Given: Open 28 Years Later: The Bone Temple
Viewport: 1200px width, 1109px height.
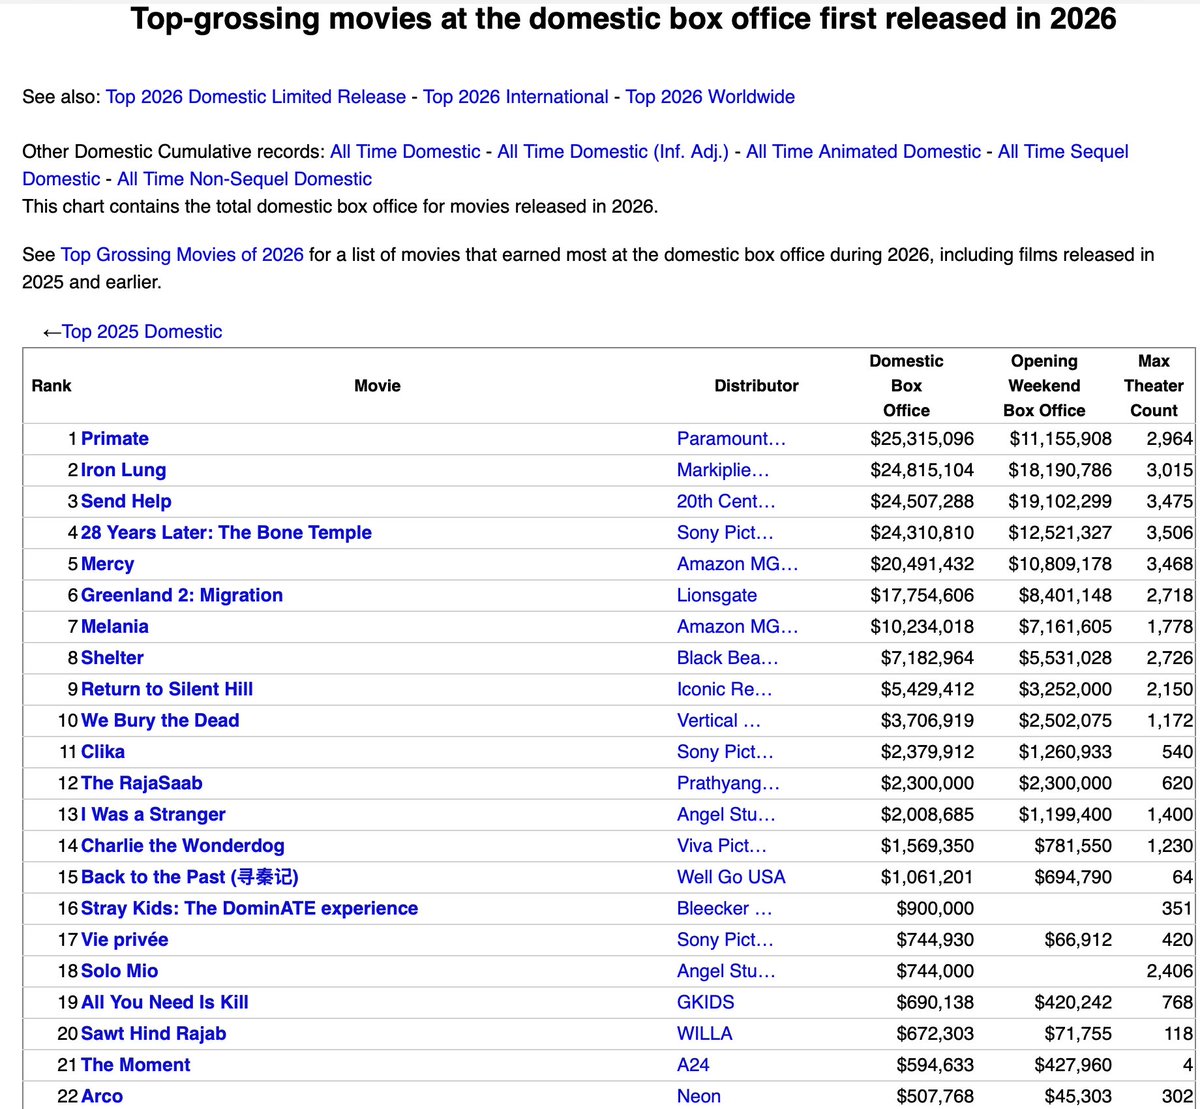Looking at the screenshot, I should [226, 533].
